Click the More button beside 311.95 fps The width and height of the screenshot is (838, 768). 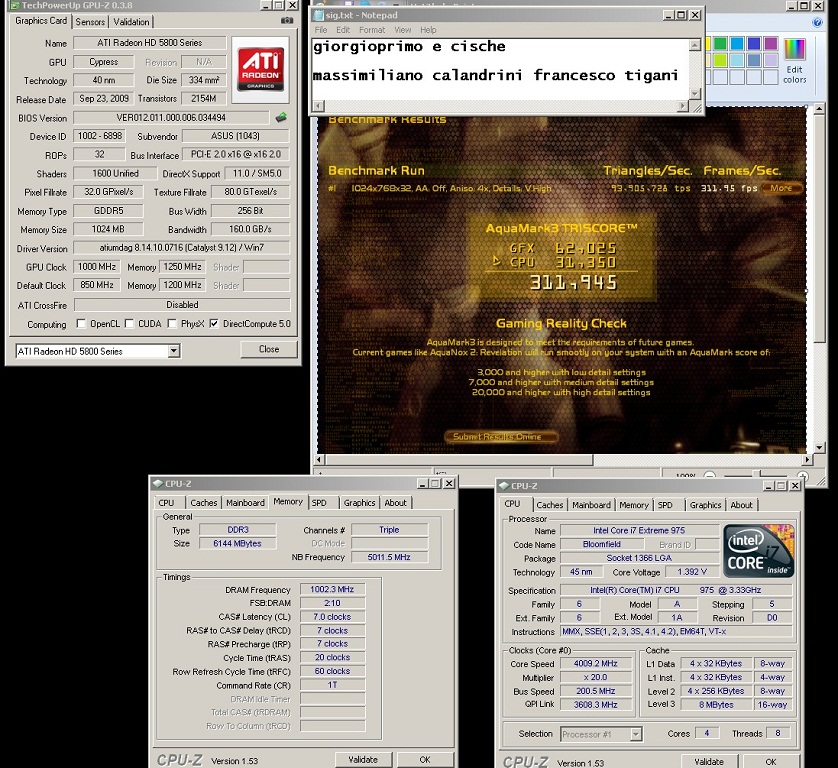[781, 188]
